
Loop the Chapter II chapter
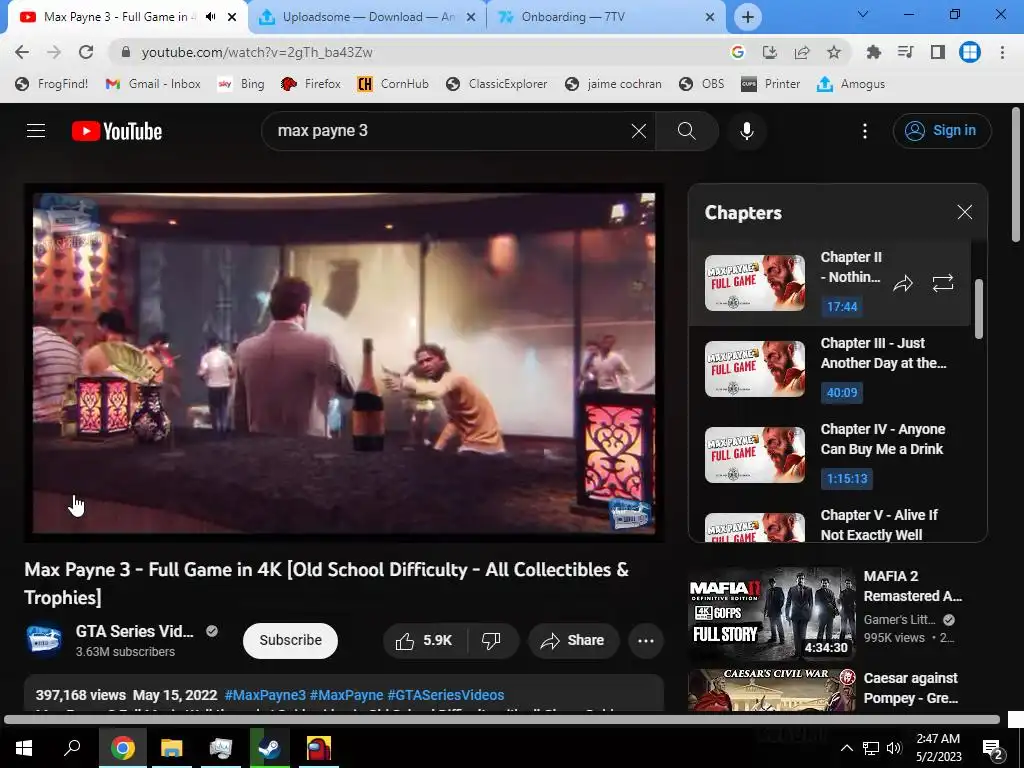click(x=942, y=283)
